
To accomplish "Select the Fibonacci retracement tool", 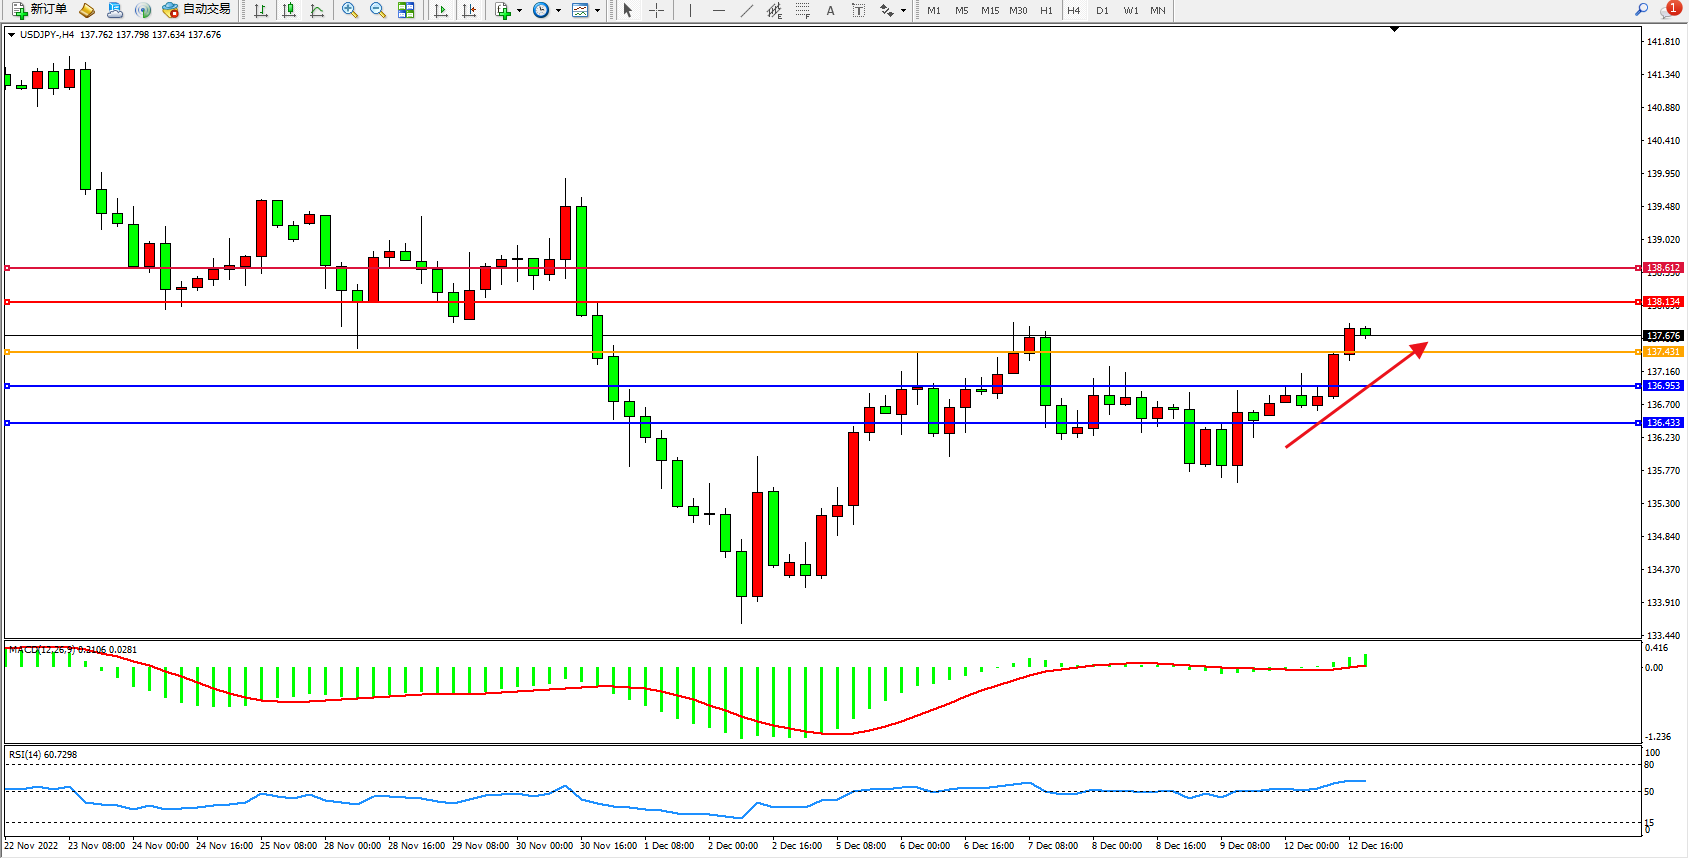I will pyautogui.click(x=802, y=10).
